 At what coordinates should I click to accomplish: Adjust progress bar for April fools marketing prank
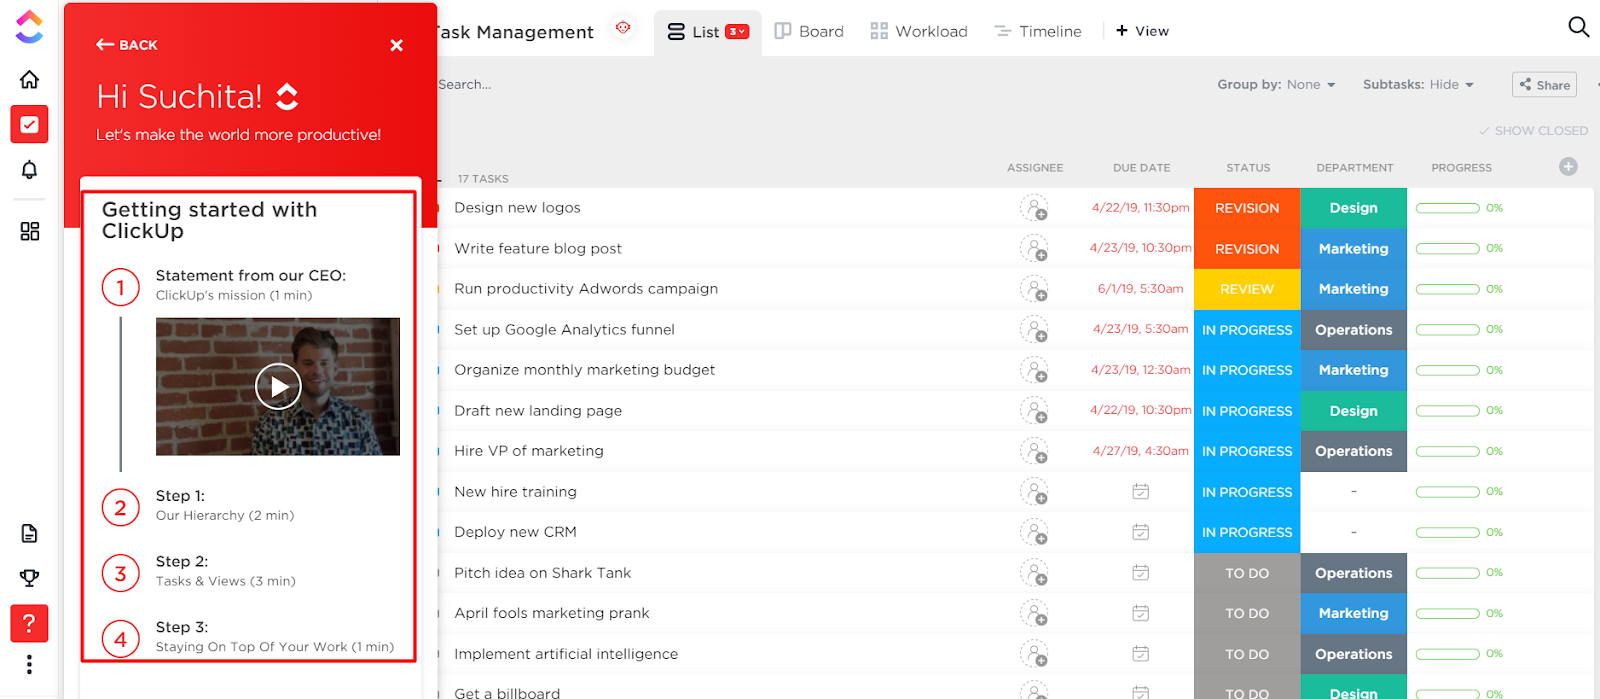[x=1447, y=613]
